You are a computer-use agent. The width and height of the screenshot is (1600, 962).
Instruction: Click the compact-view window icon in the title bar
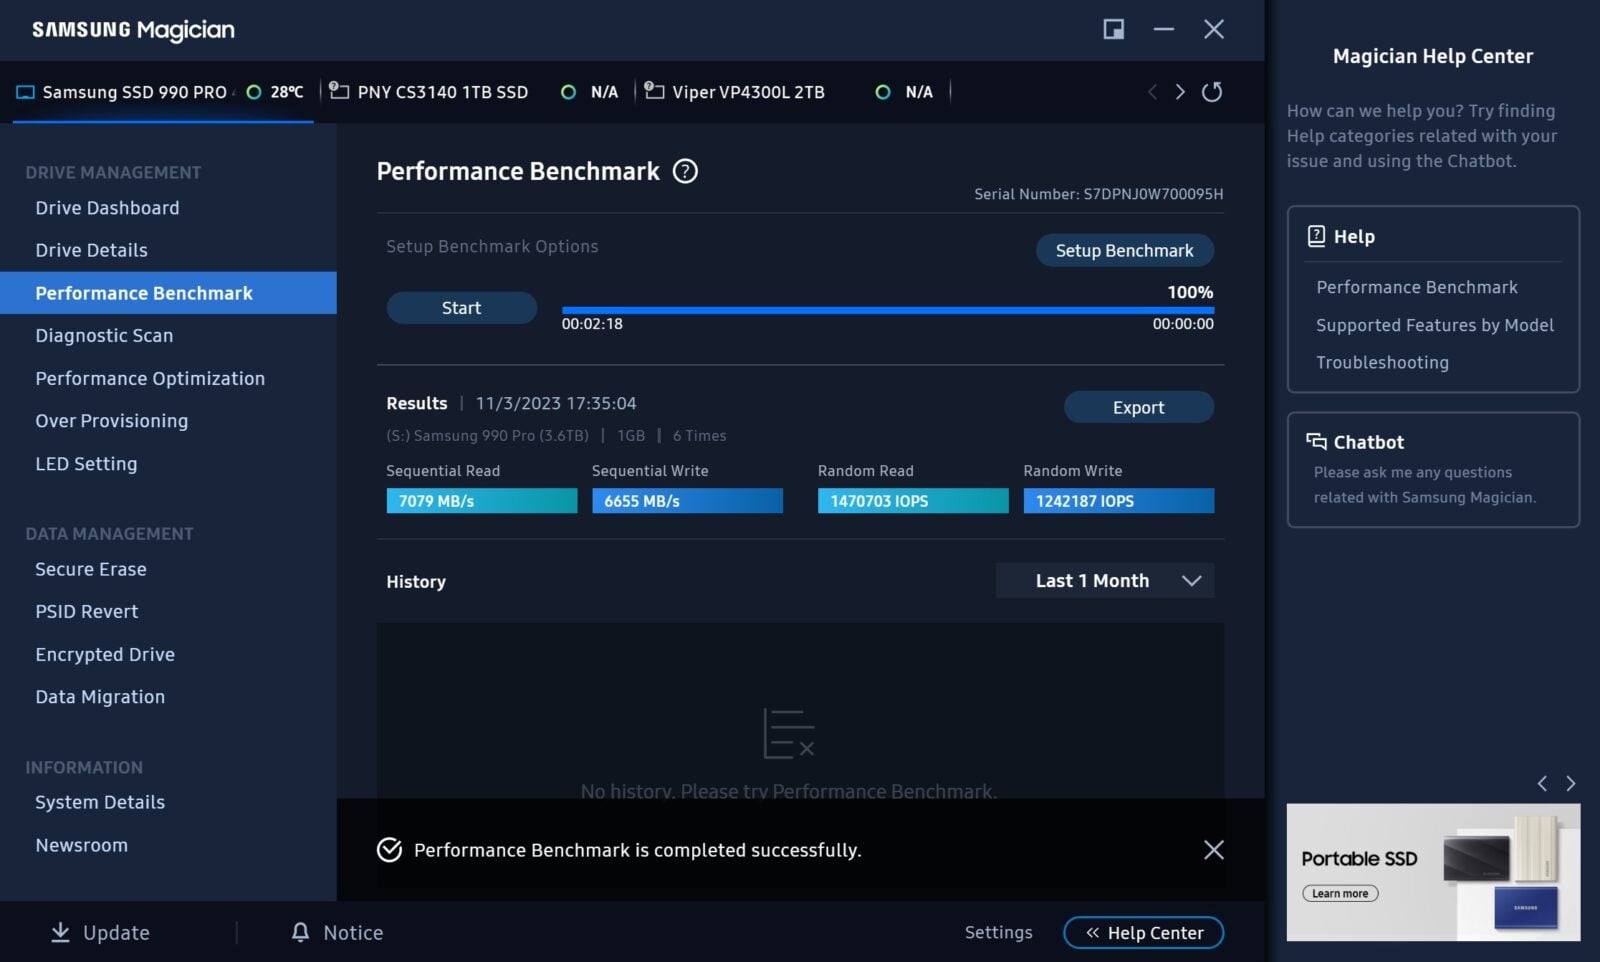(x=1113, y=29)
